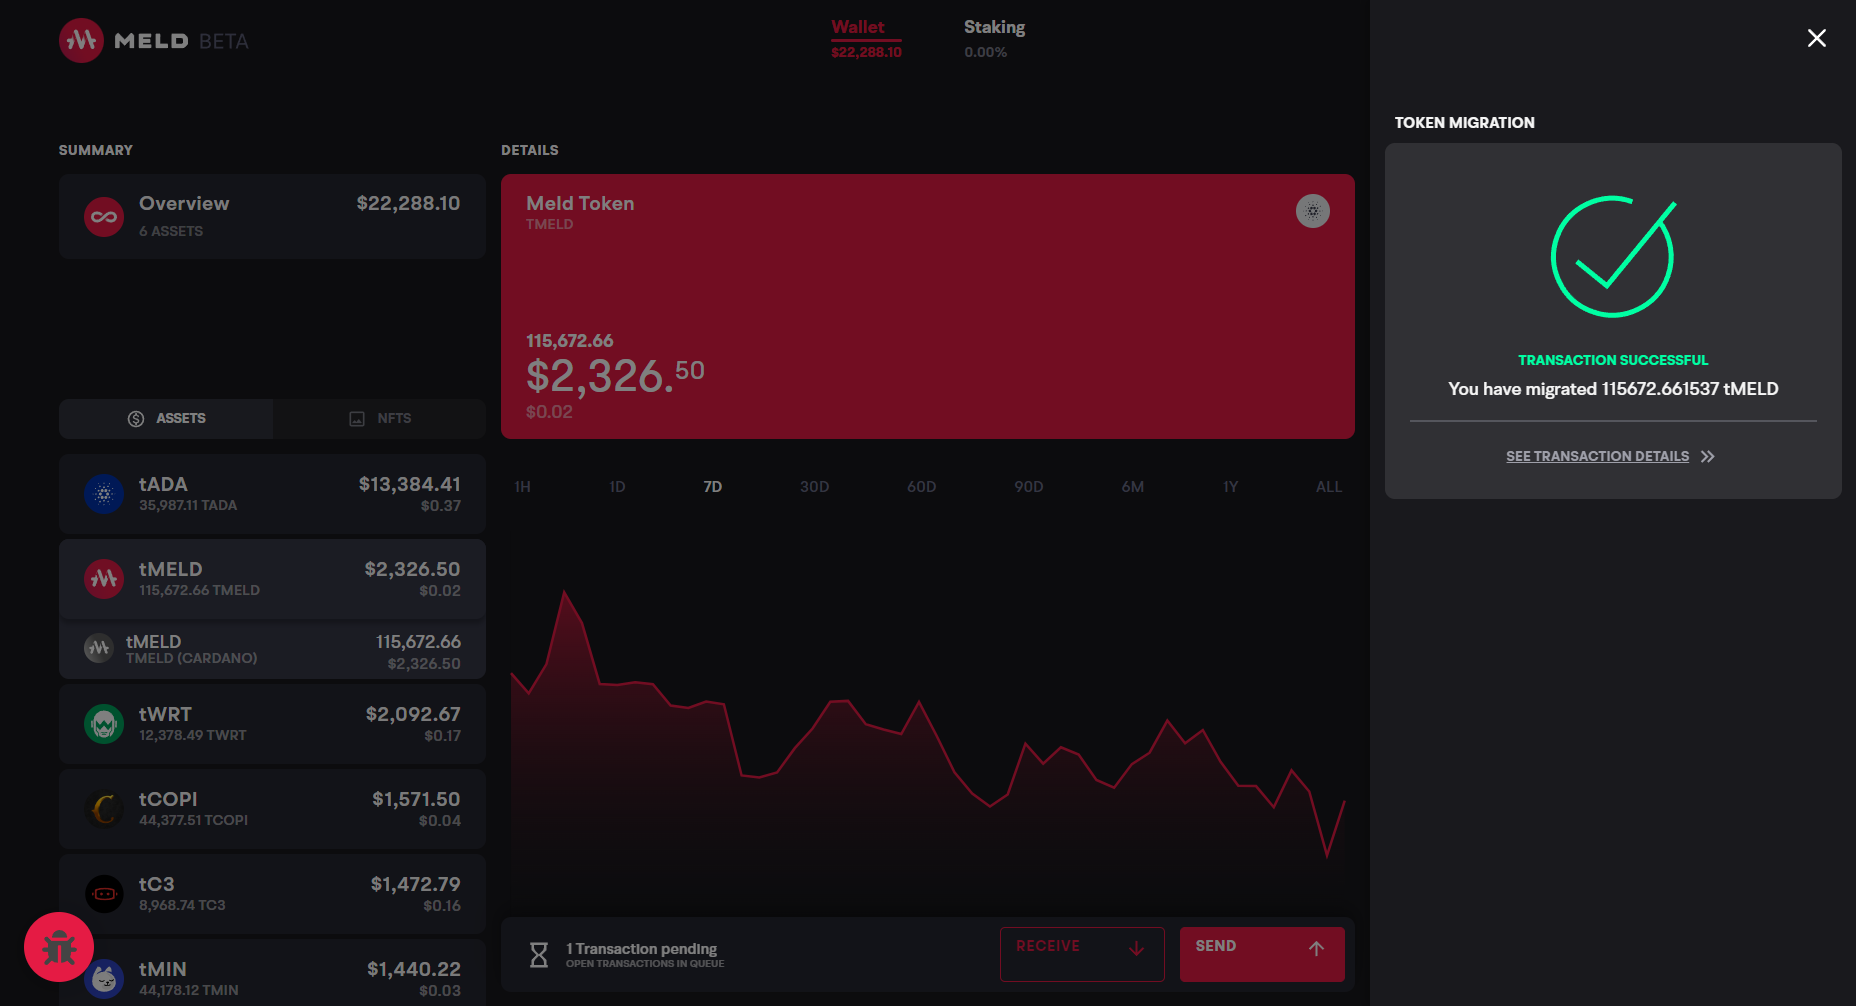The image size is (1856, 1006).
Task: Click the Cardano network badge on Meld Token card
Action: coord(1312,211)
